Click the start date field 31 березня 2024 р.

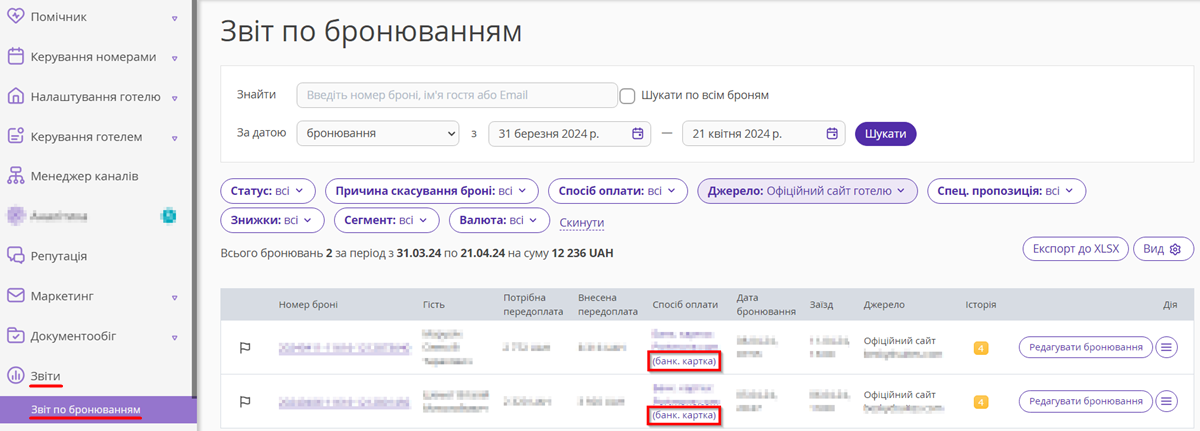(x=570, y=133)
